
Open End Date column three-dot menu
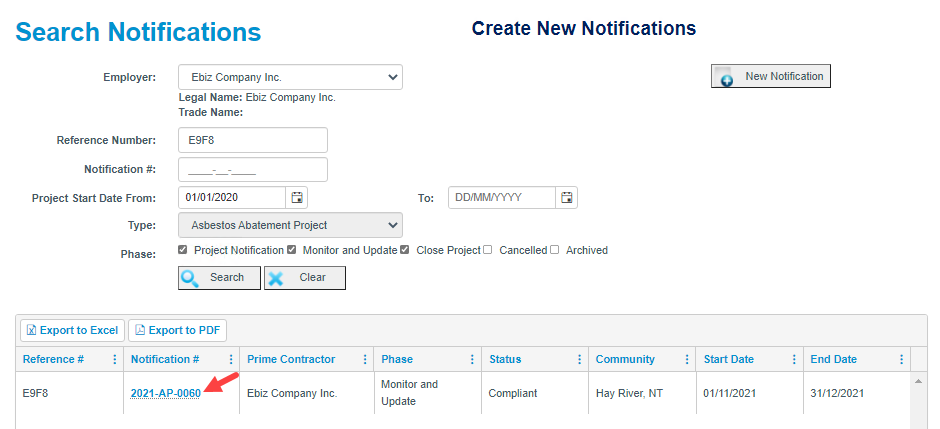pyautogui.click(x=901, y=359)
